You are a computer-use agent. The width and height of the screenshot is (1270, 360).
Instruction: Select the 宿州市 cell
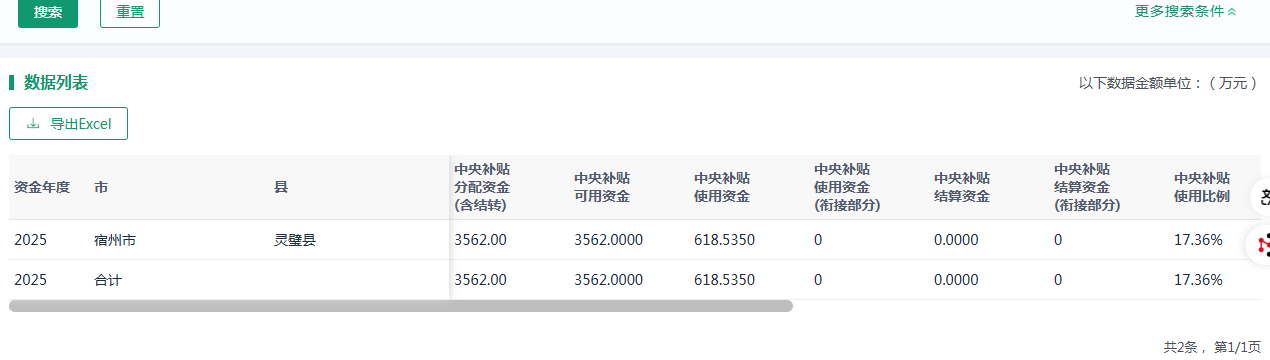[115, 240]
